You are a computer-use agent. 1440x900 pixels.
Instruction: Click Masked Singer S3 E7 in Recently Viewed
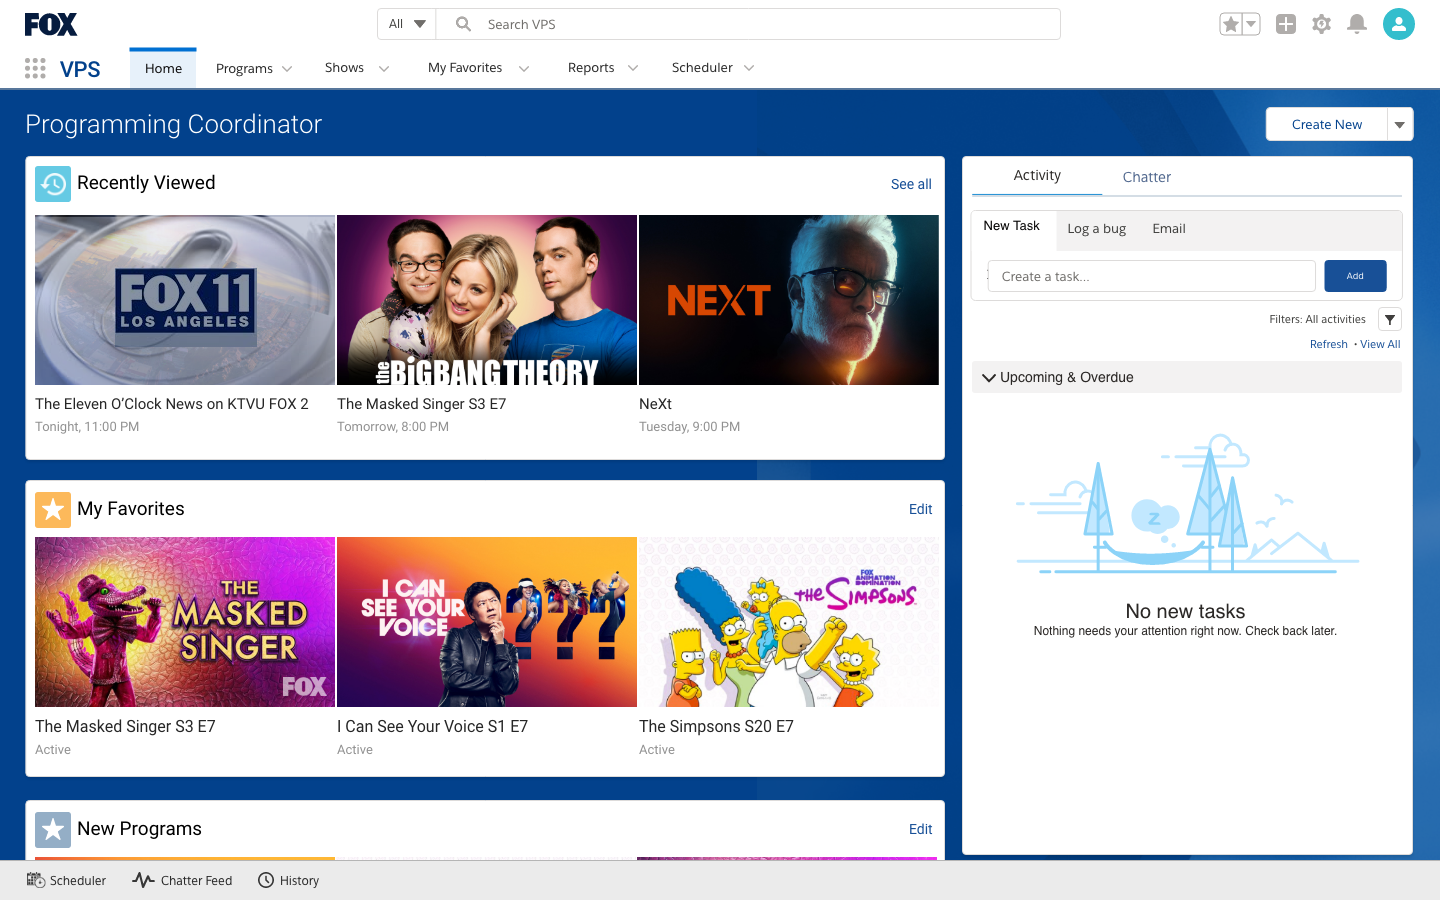click(x=422, y=404)
